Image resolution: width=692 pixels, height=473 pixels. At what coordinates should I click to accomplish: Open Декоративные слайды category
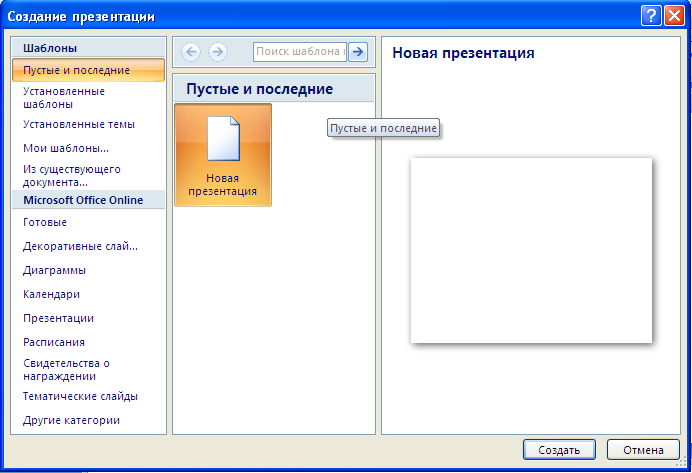(80, 246)
